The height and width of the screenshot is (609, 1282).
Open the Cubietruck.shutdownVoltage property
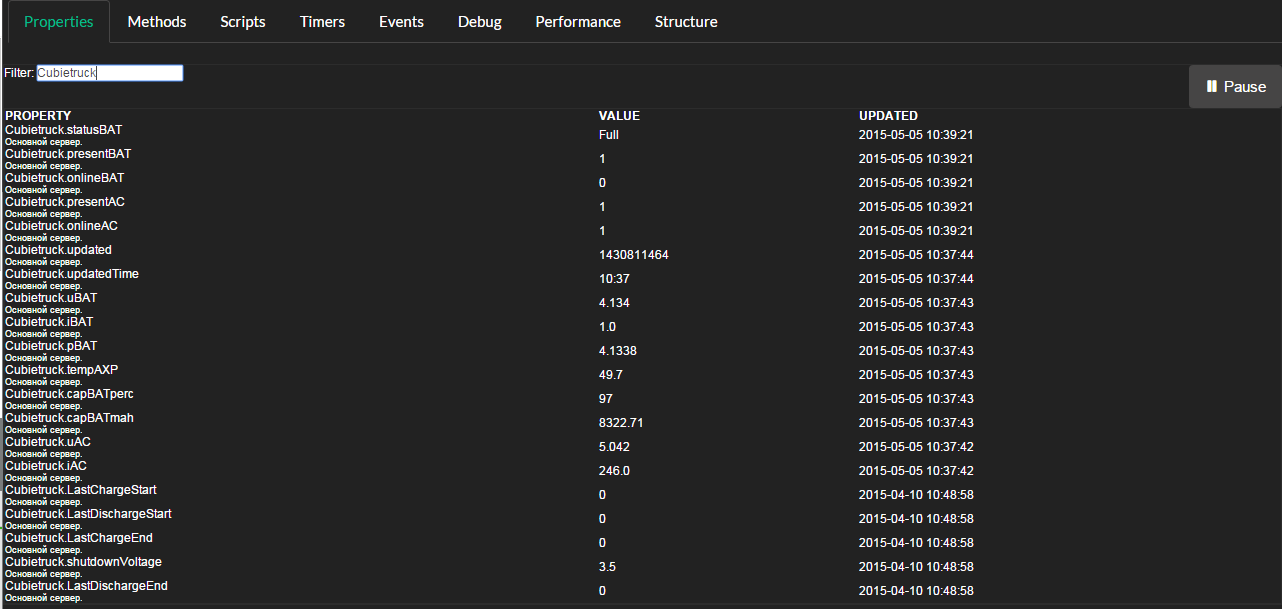(x=83, y=562)
